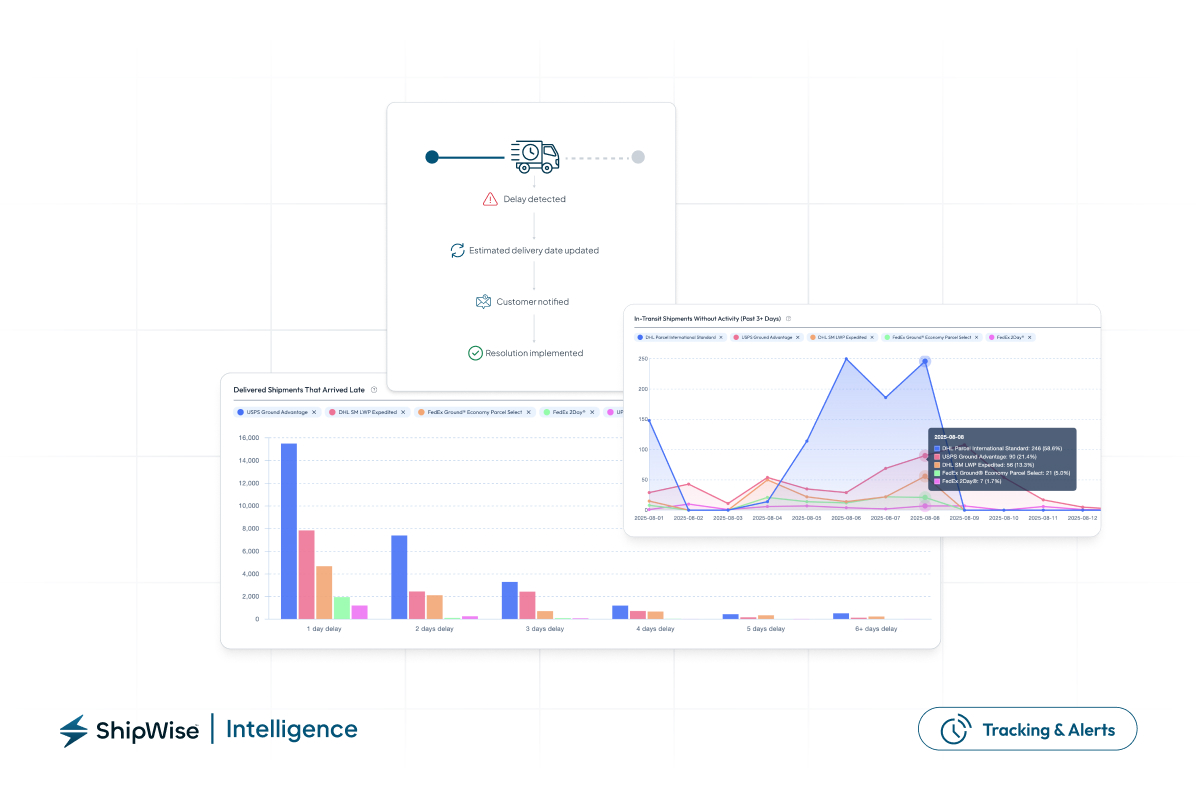1200x800 pixels.
Task: Click the '2 days delay' axis label
Action: 435,629
